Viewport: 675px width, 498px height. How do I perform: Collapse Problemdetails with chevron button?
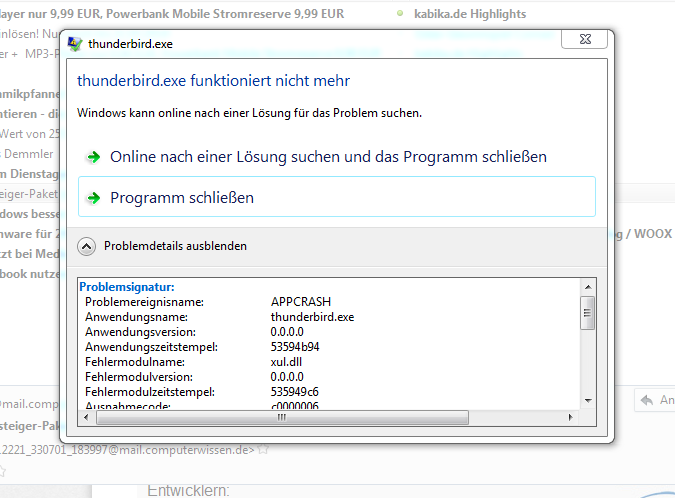pos(87,247)
